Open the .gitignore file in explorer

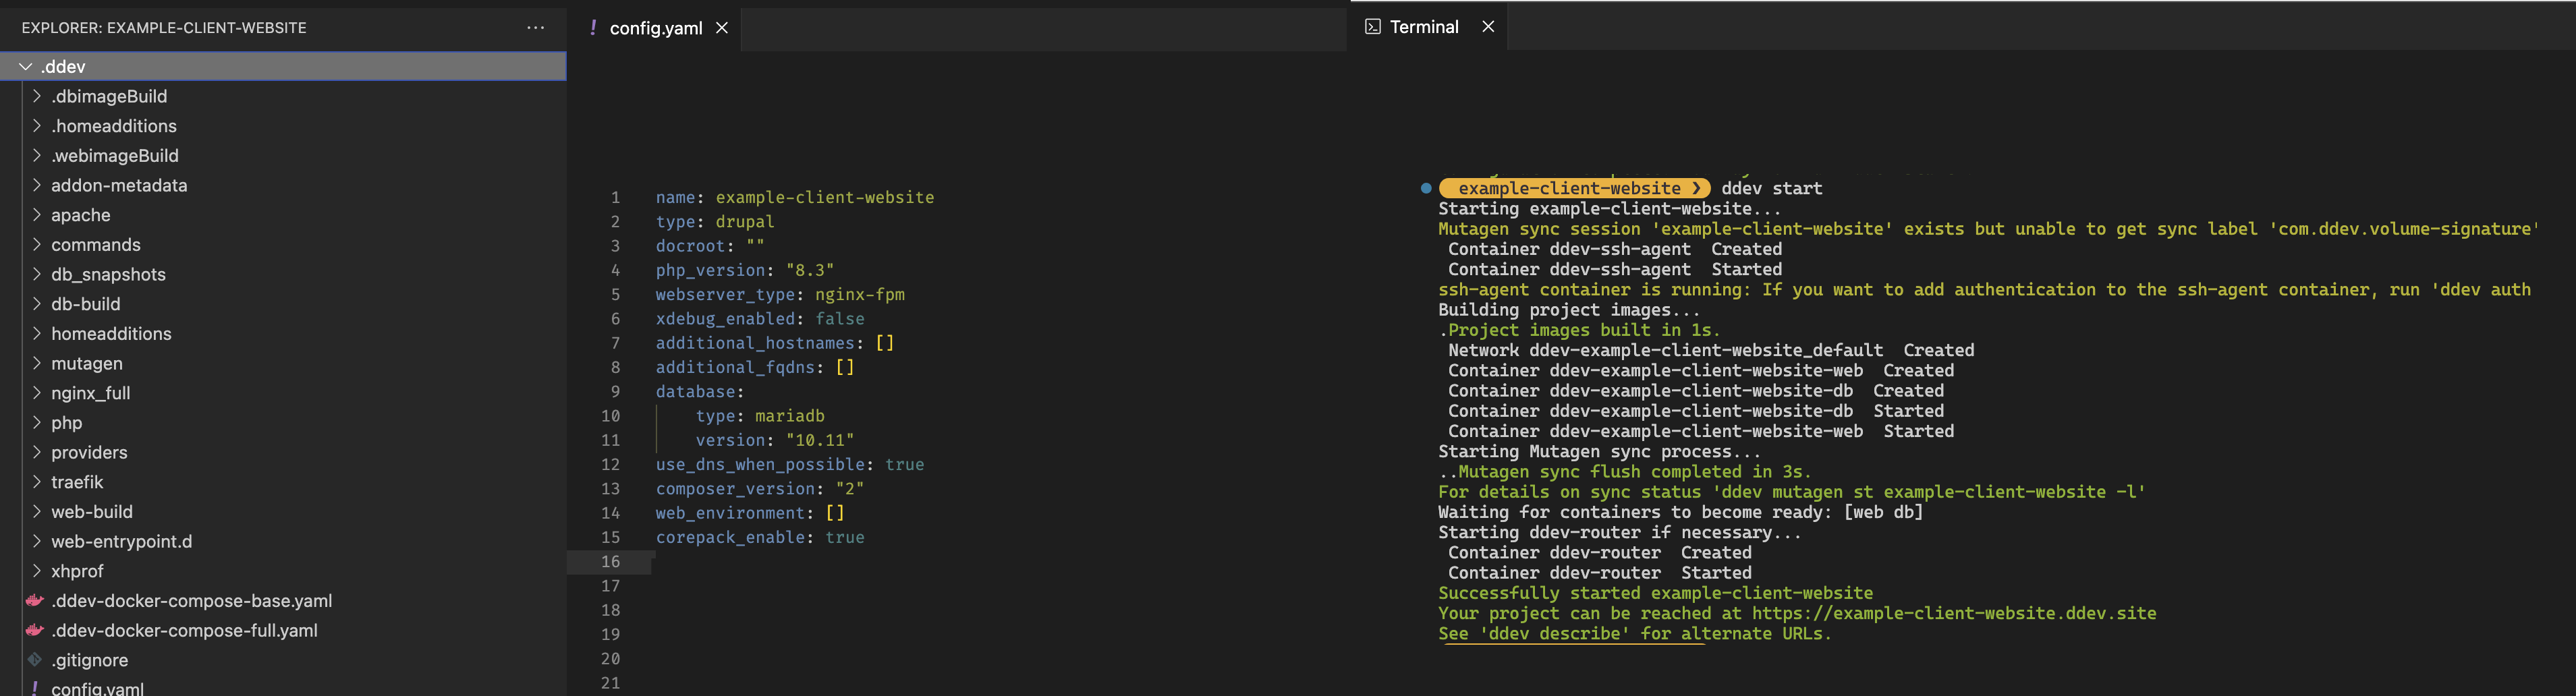point(89,660)
